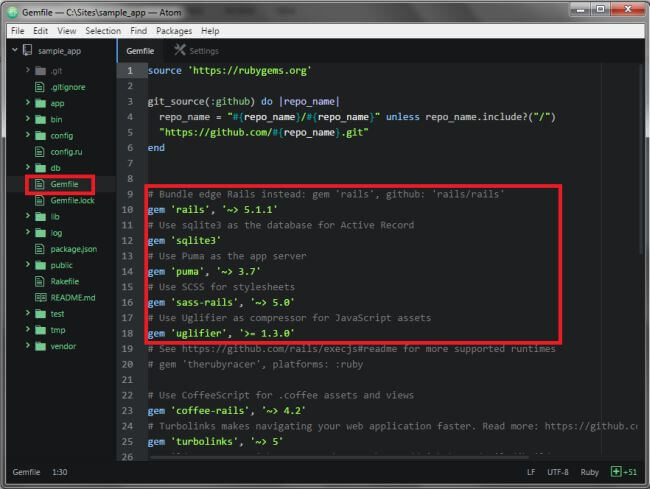
Task: Click the editor vertical scrollbar
Action: [x=640, y=160]
